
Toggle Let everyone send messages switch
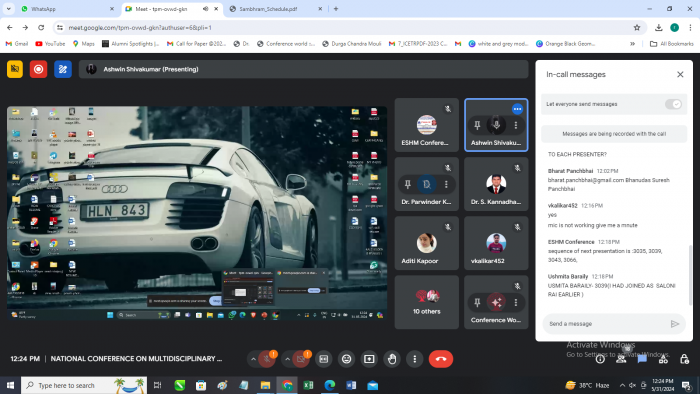(x=673, y=104)
